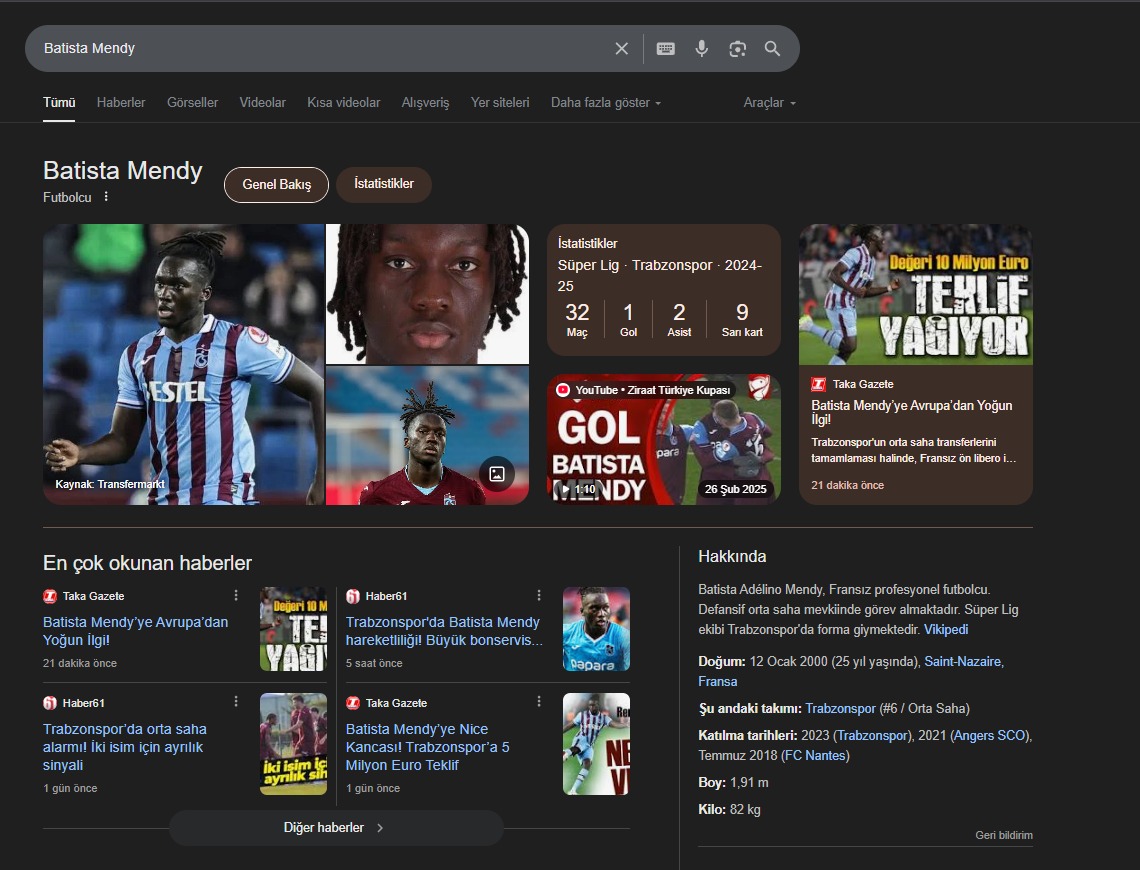Select the Tümü results tab
The image size is (1140, 870).
(x=59, y=102)
